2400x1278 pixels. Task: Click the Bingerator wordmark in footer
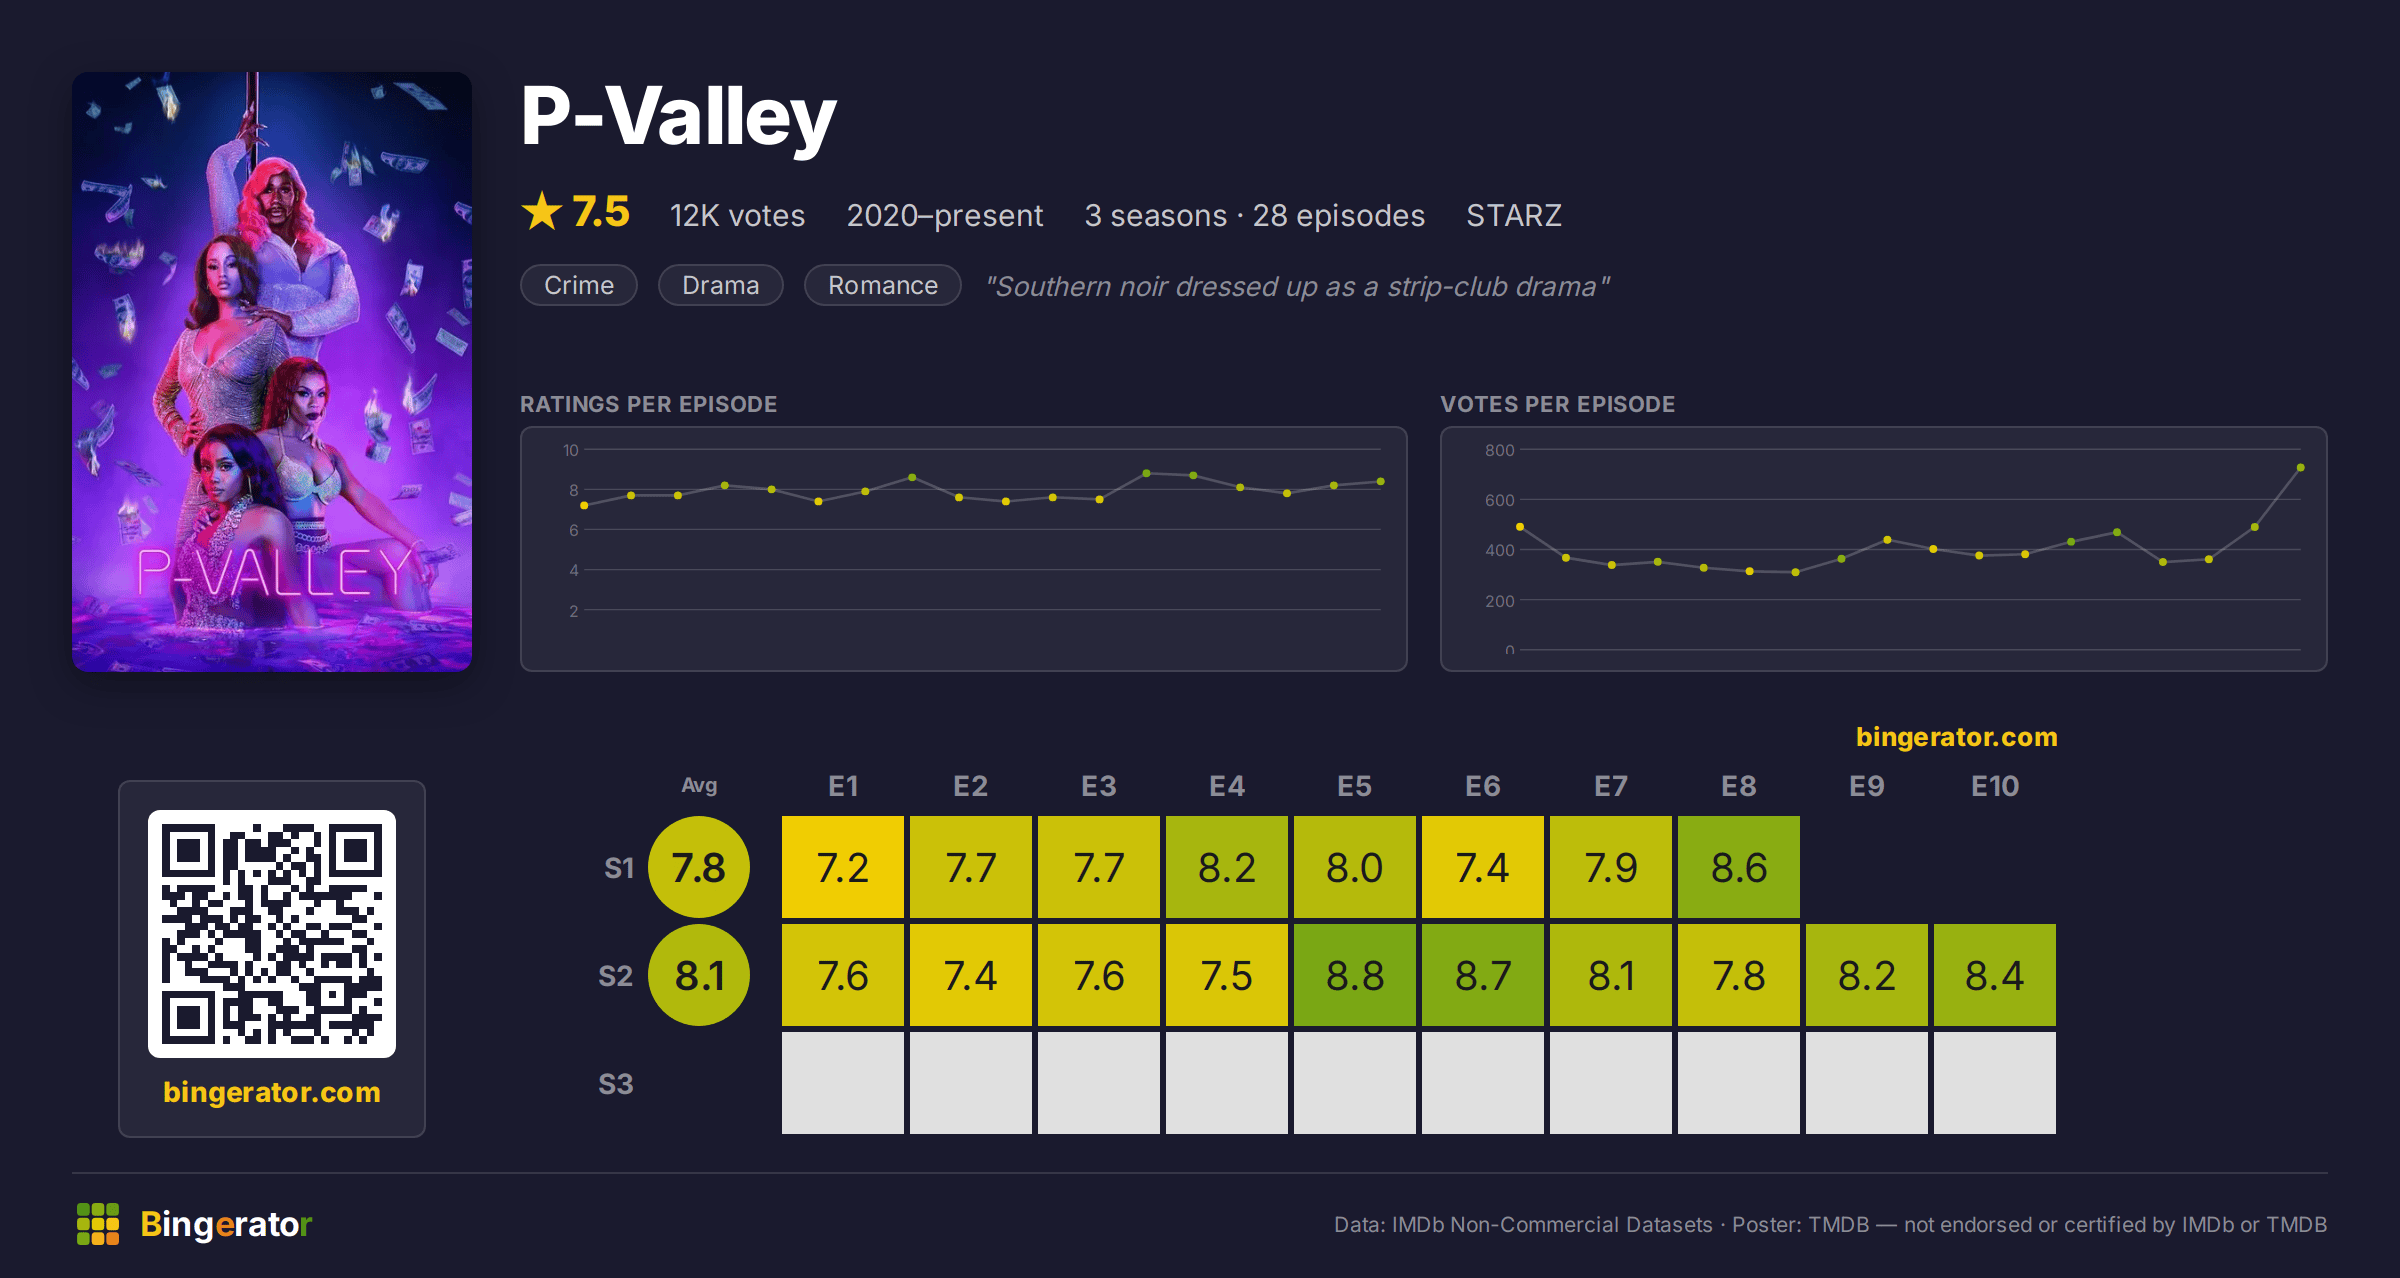click(x=226, y=1224)
